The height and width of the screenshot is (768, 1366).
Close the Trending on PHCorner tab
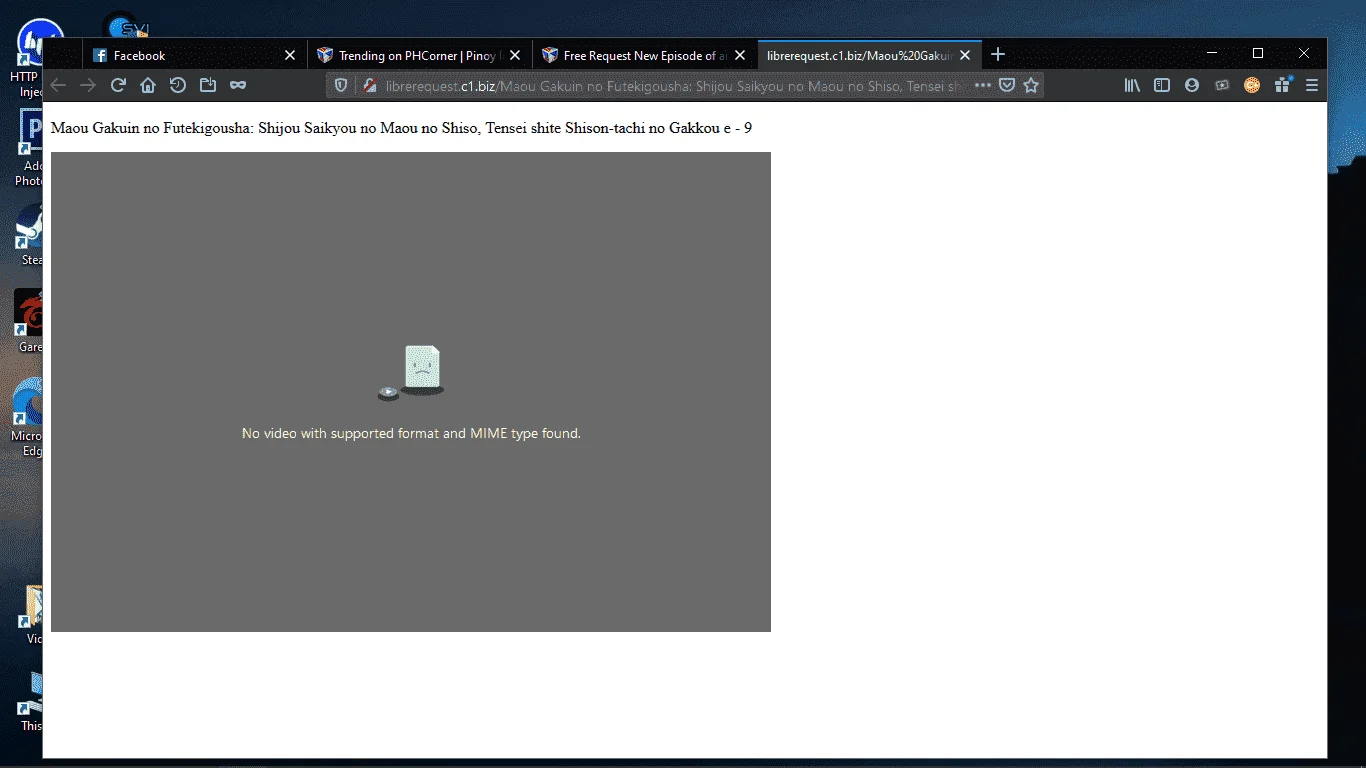(515, 56)
